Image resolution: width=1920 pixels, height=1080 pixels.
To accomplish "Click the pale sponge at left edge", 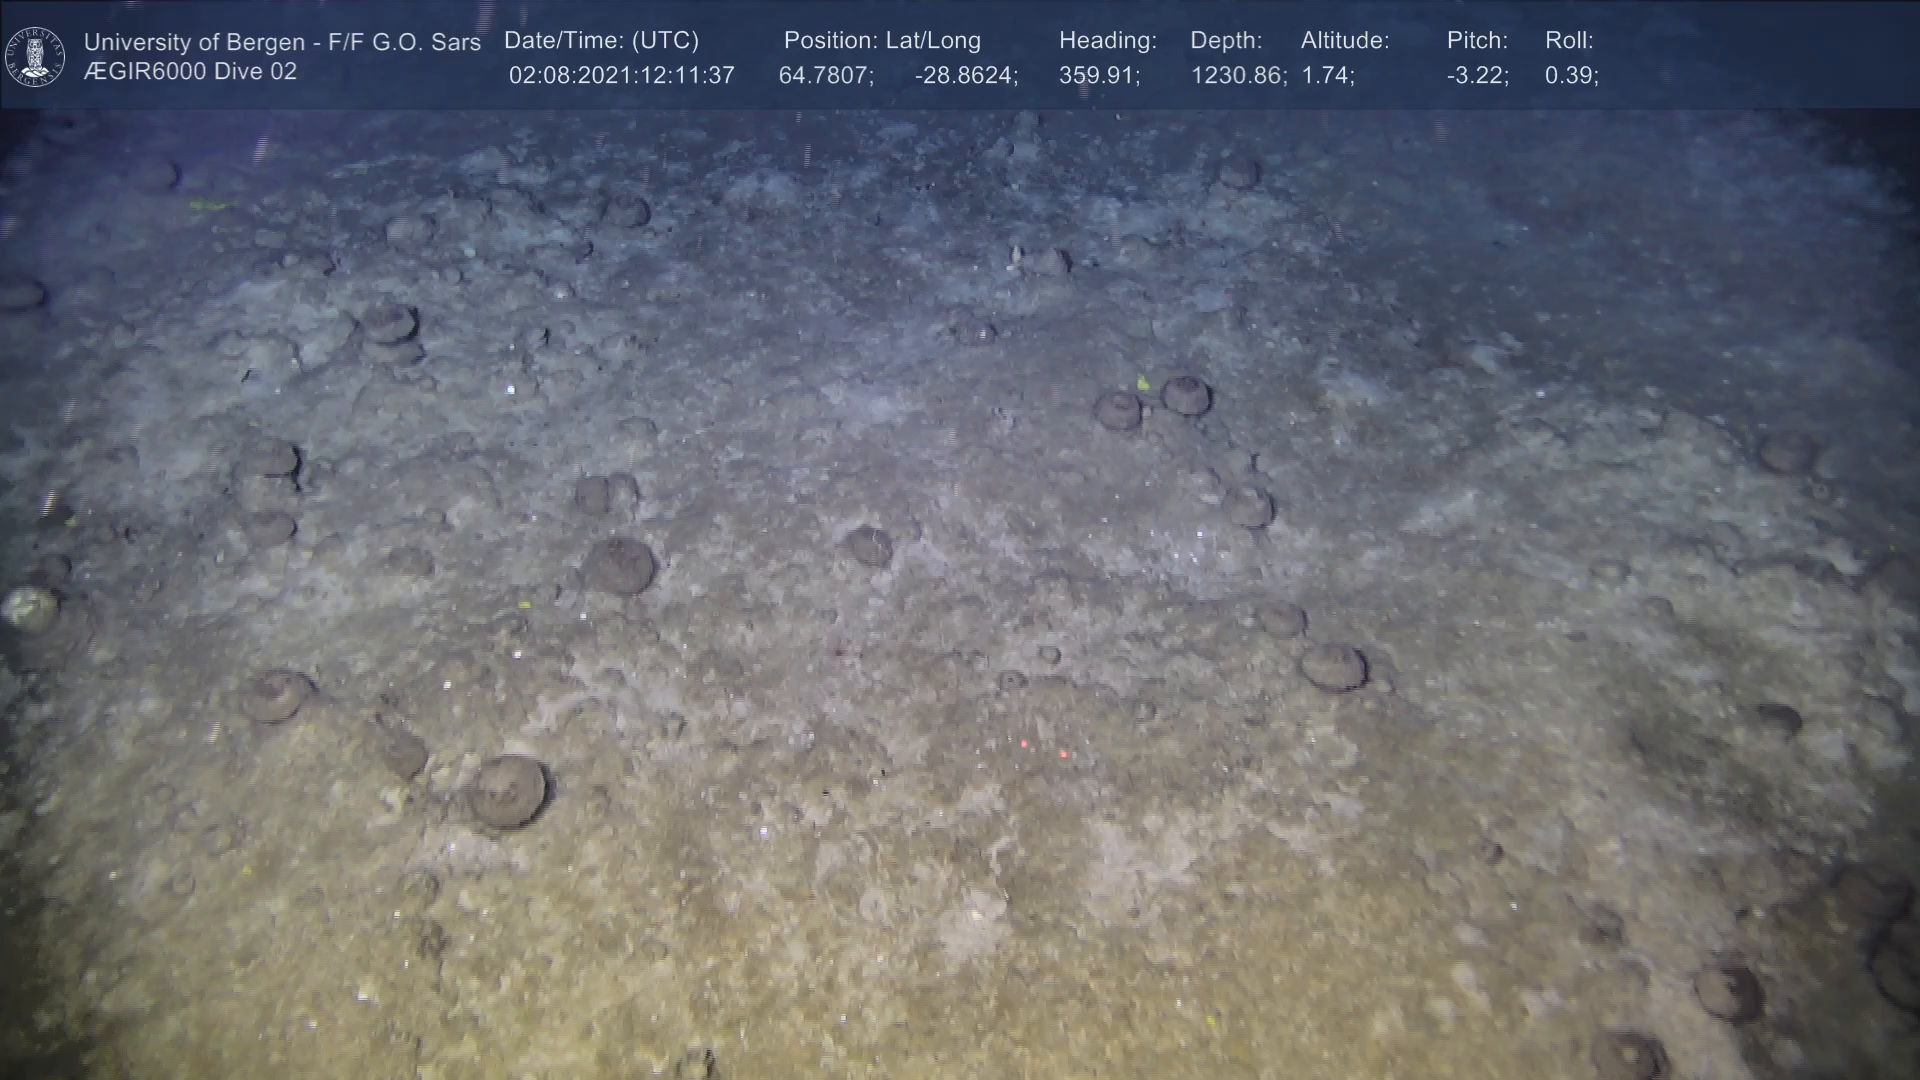I will (x=30, y=607).
